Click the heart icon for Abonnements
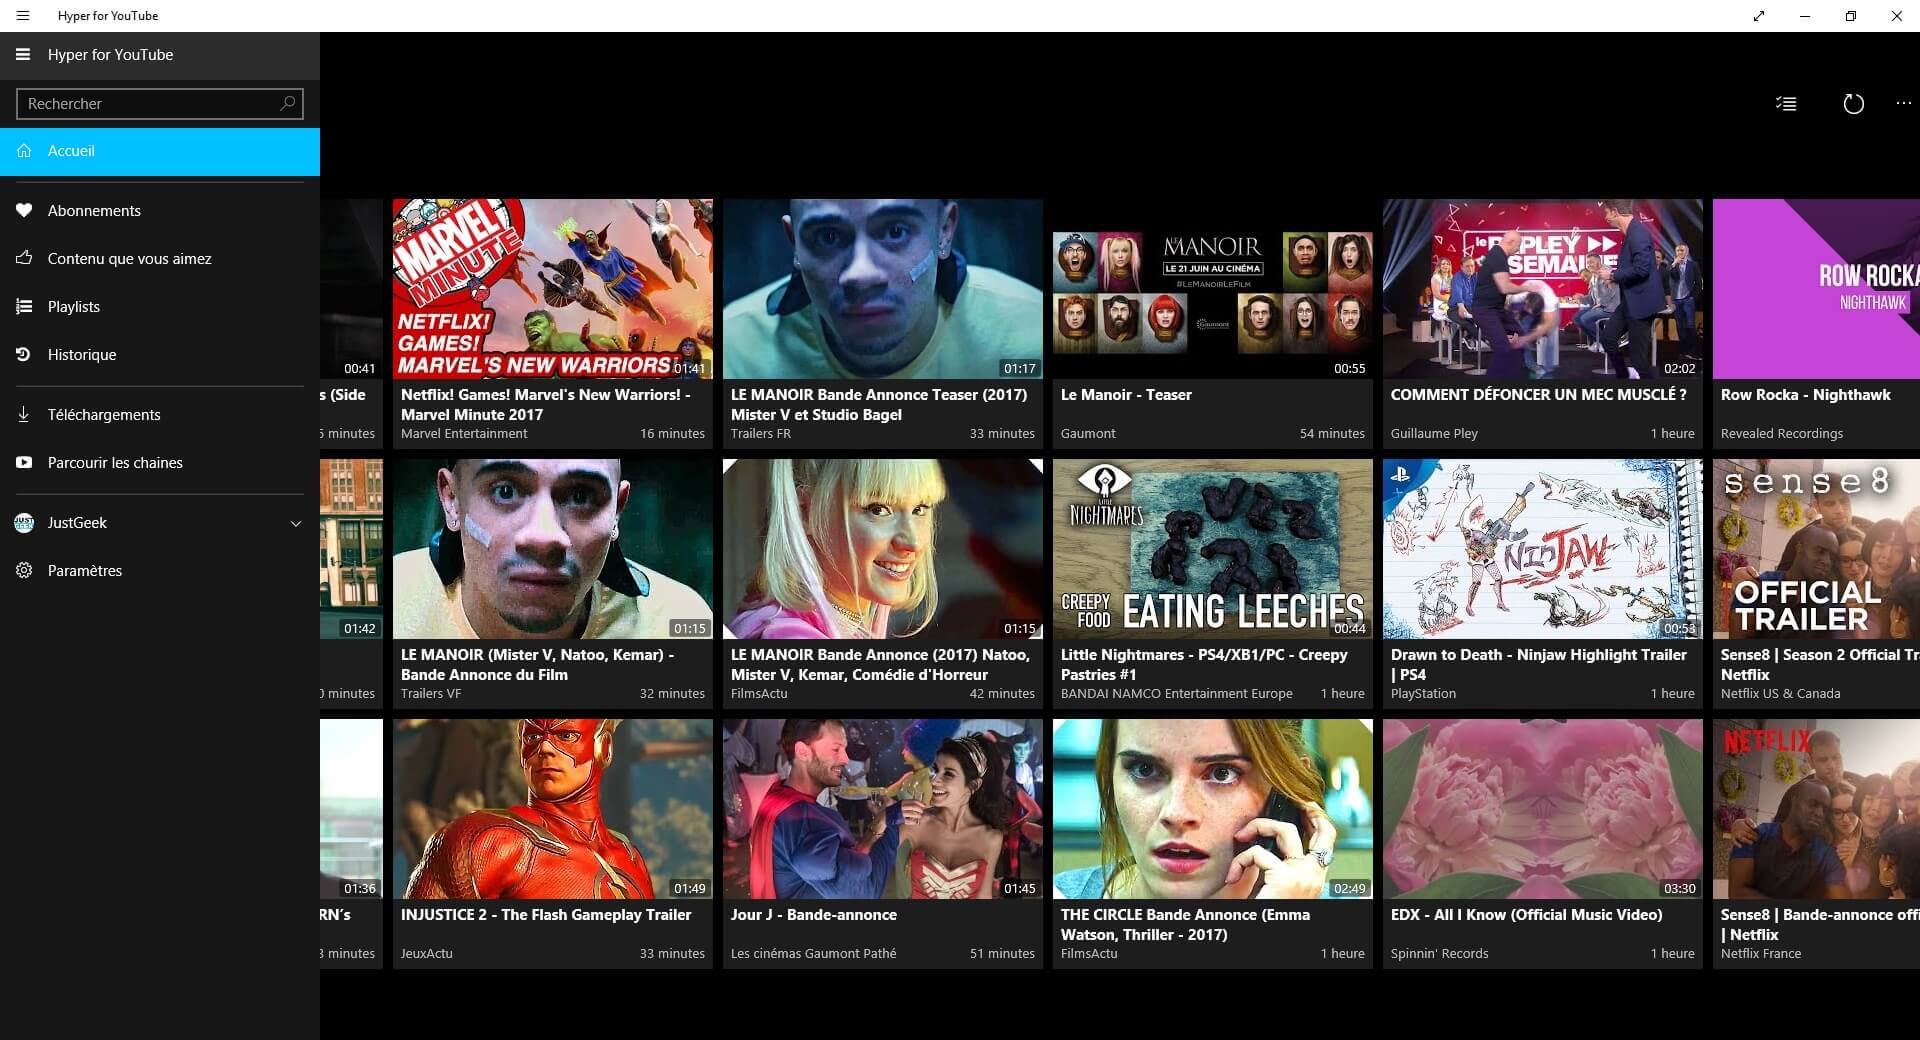 coord(24,211)
